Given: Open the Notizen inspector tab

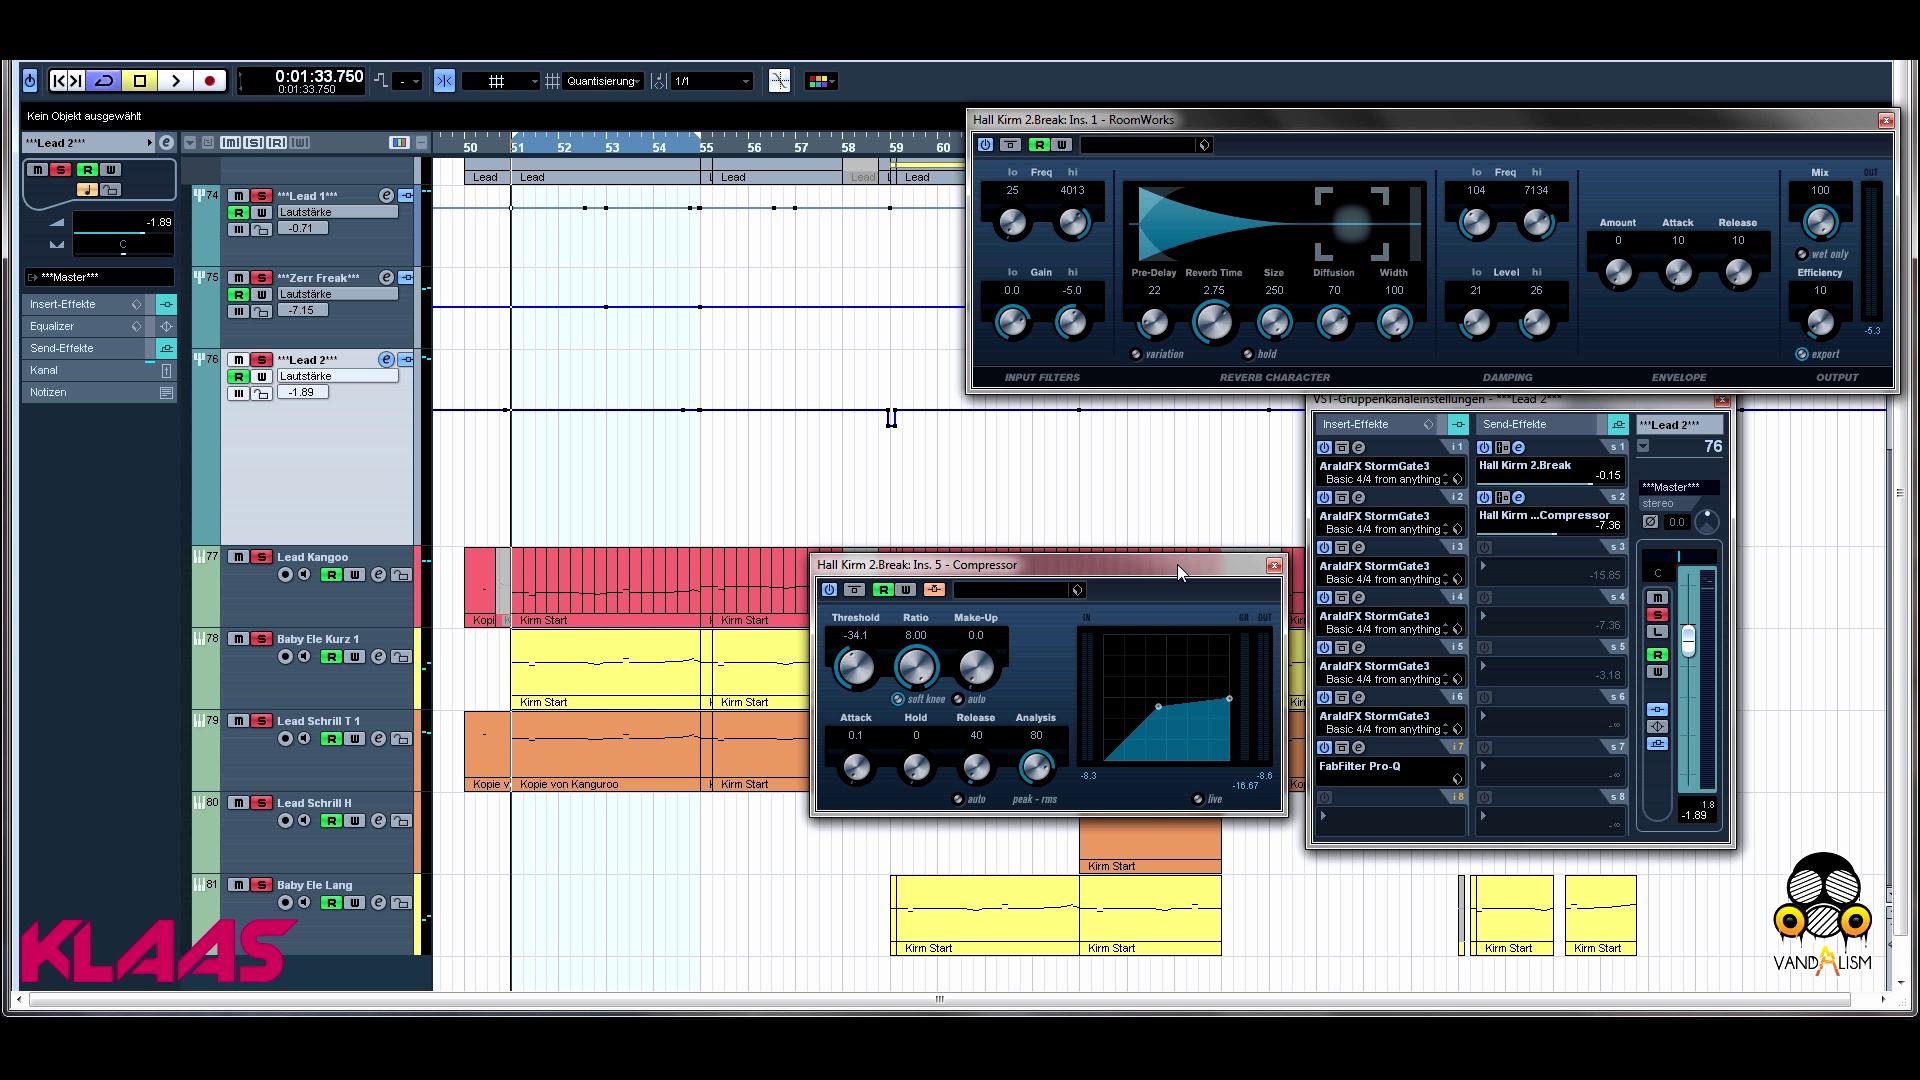Looking at the screenshot, I should coord(98,392).
